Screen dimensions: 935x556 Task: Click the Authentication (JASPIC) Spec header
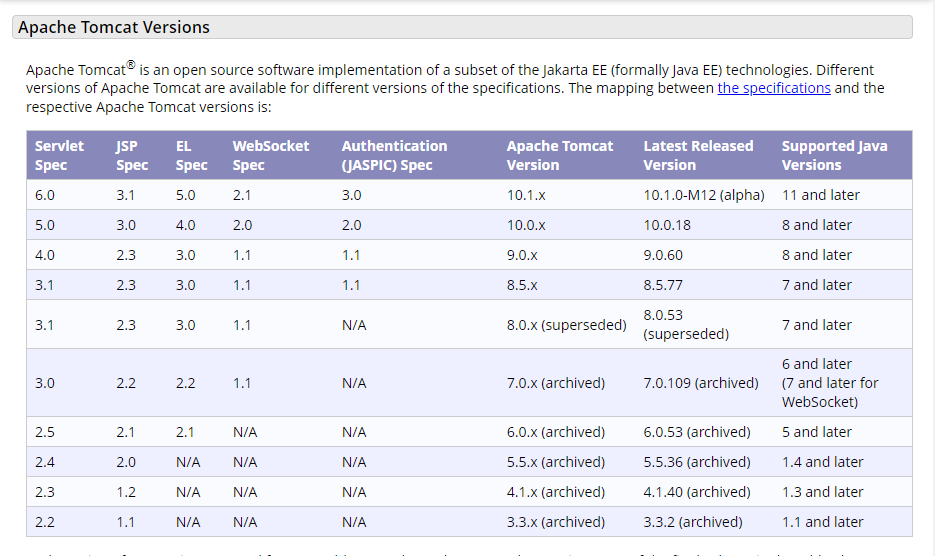(394, 155)
